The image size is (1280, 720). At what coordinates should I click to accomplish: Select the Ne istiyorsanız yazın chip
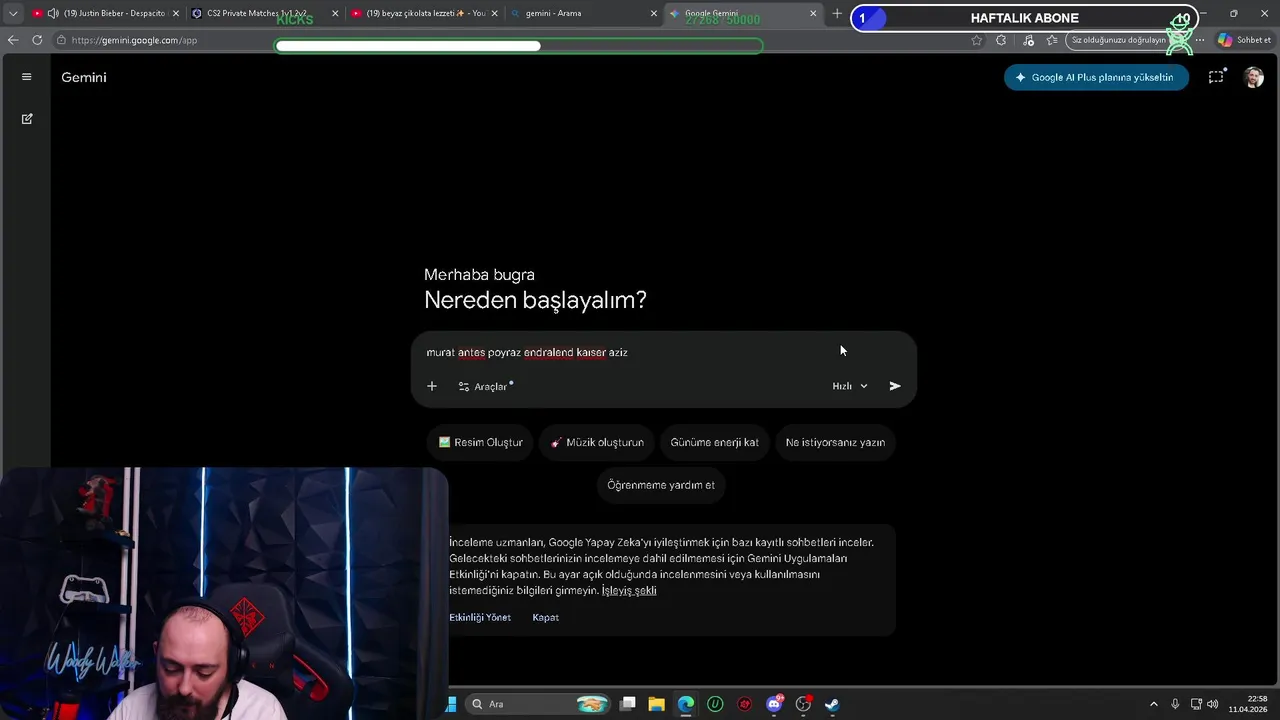pyautogui.click(x=835, y=442)
